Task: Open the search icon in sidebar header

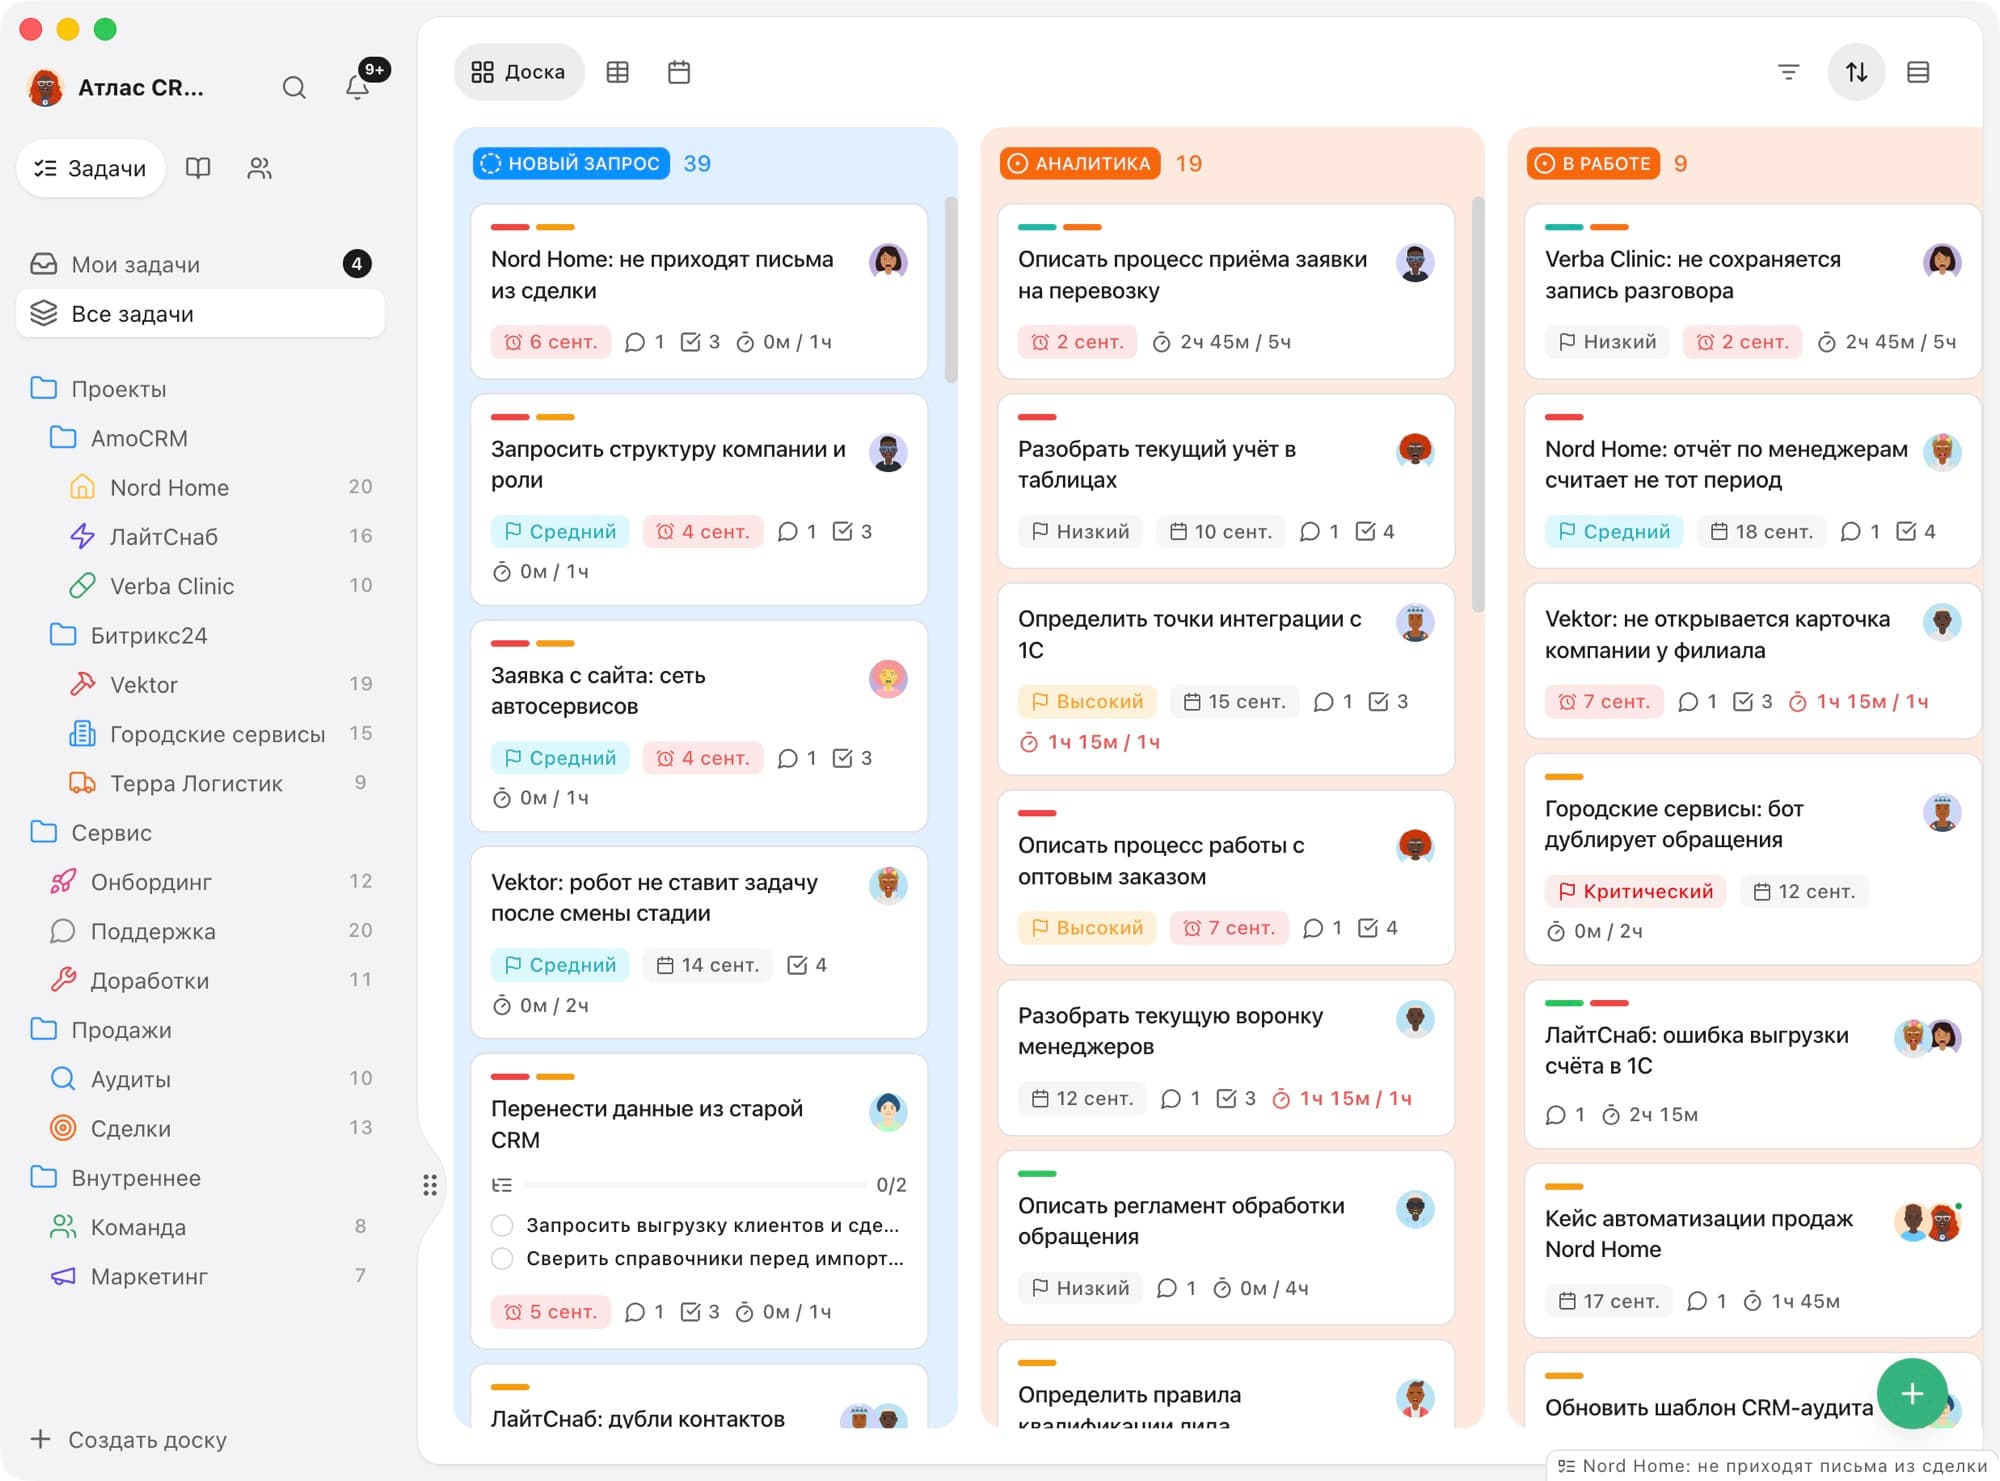Action: point(294,88)
